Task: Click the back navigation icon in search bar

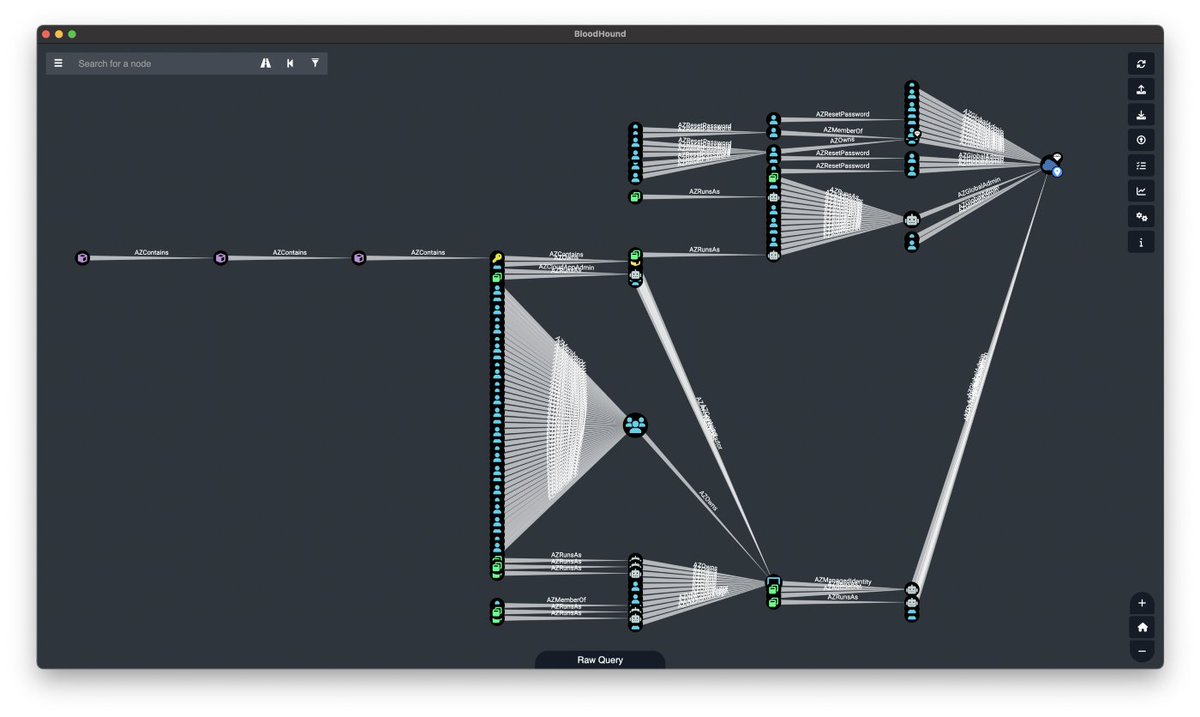Action: [290, 63]
